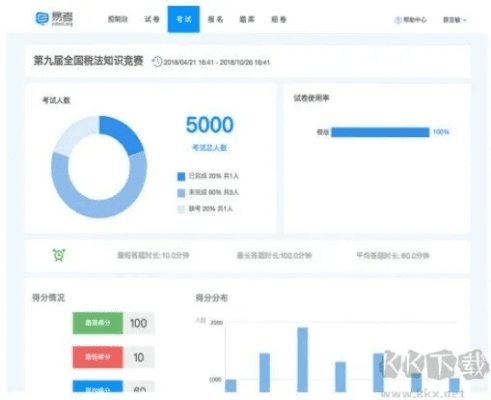Click the 考试人数 heading

[56, 100]
